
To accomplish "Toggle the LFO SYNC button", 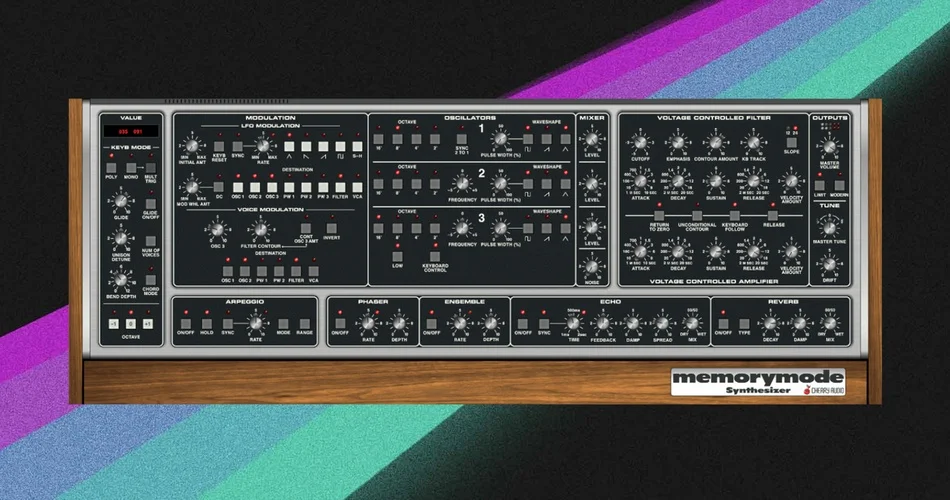I will click(238, 146).
